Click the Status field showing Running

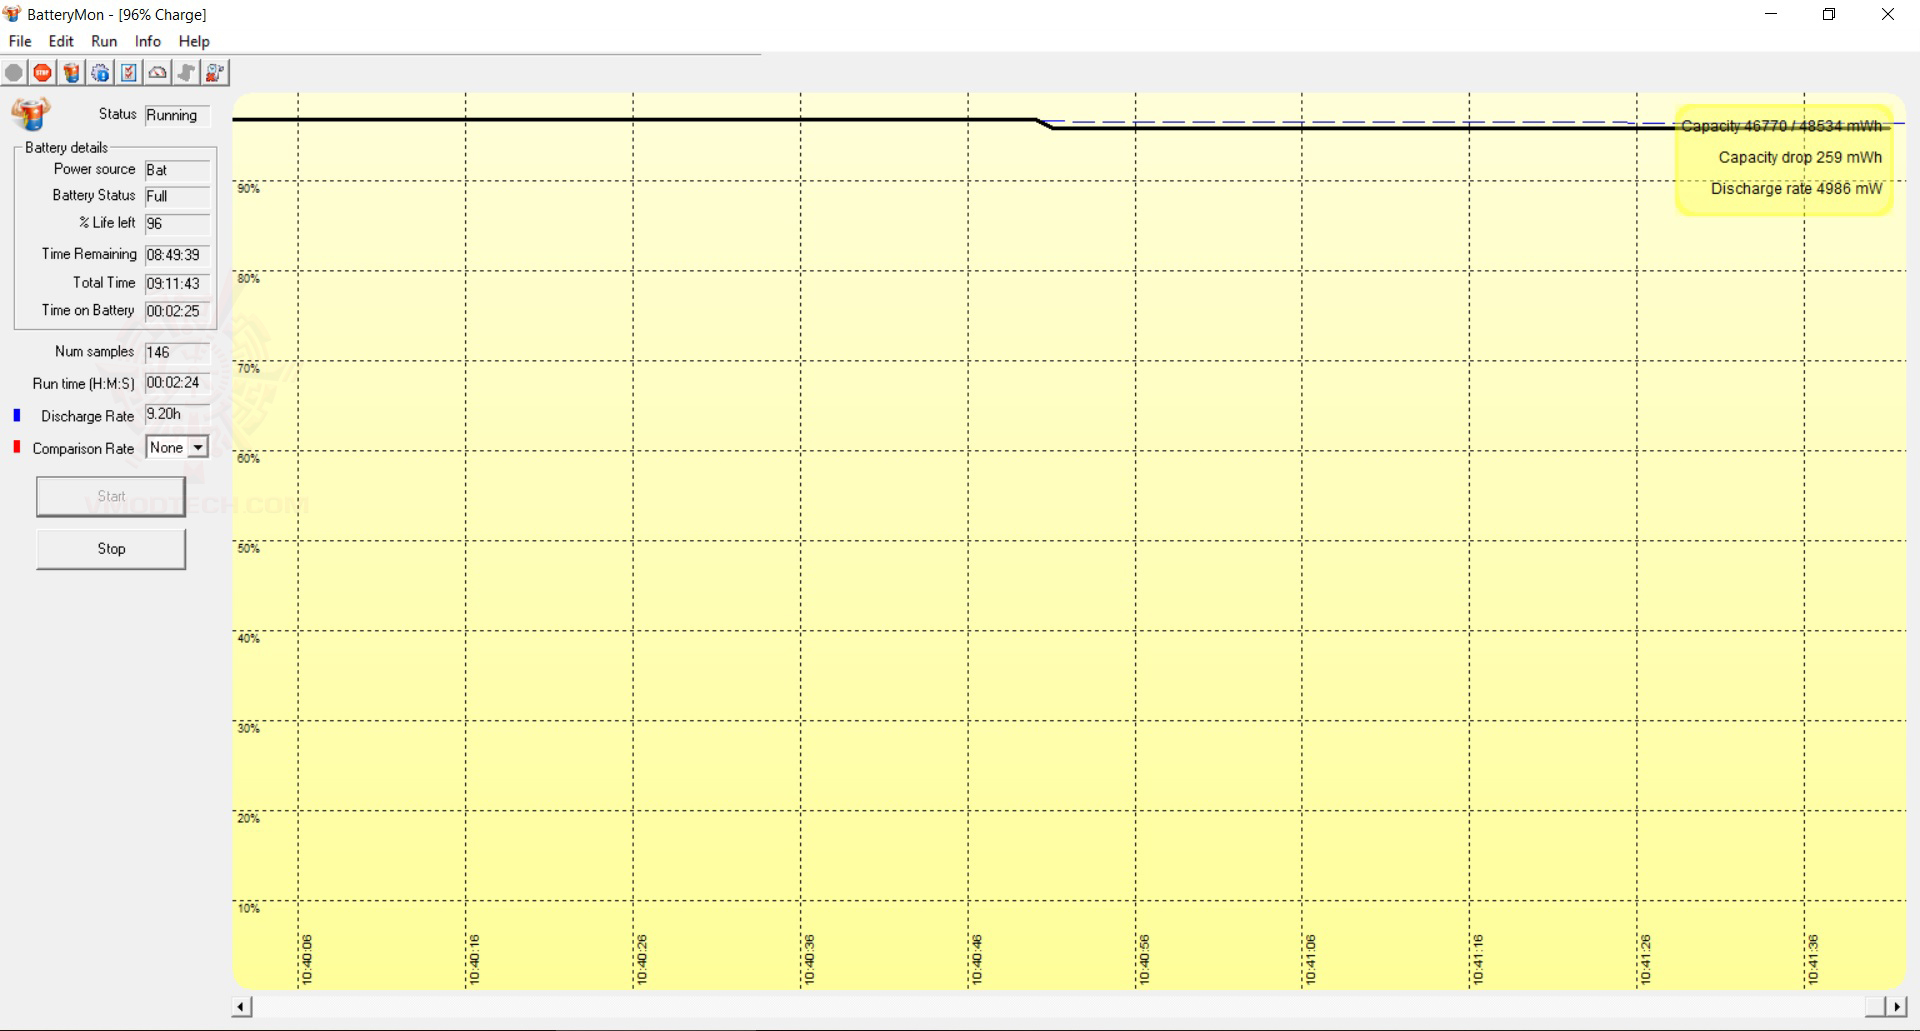click(177, 116)
